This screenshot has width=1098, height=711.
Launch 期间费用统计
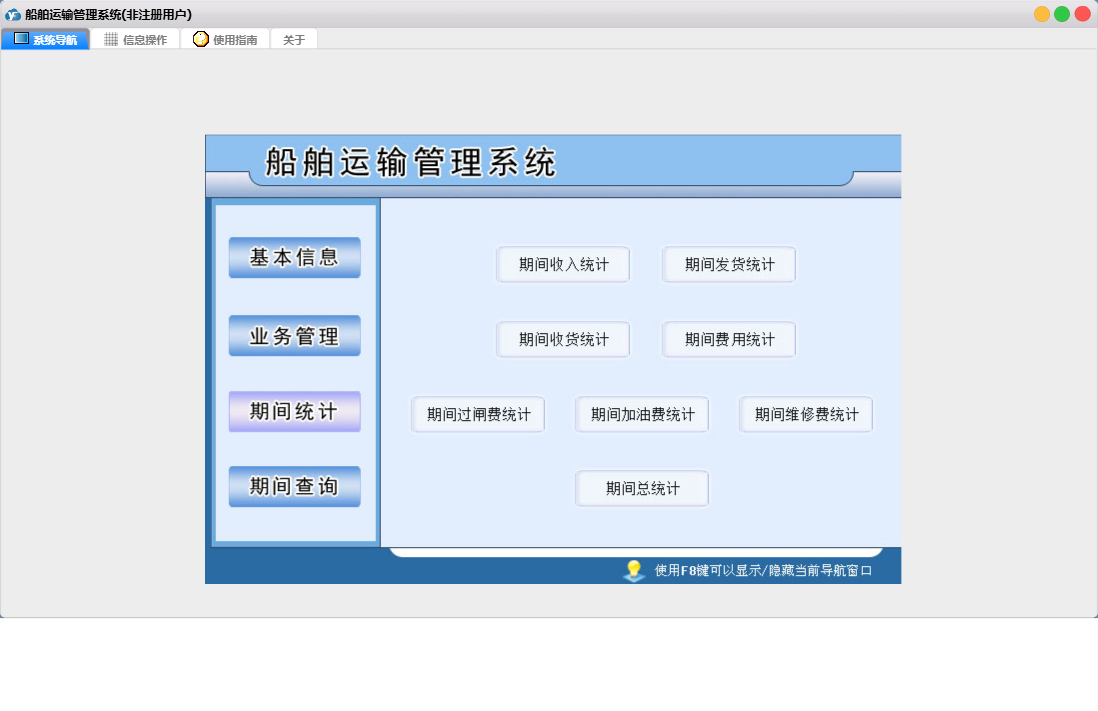pyautogui.click(x=729, y=339)
